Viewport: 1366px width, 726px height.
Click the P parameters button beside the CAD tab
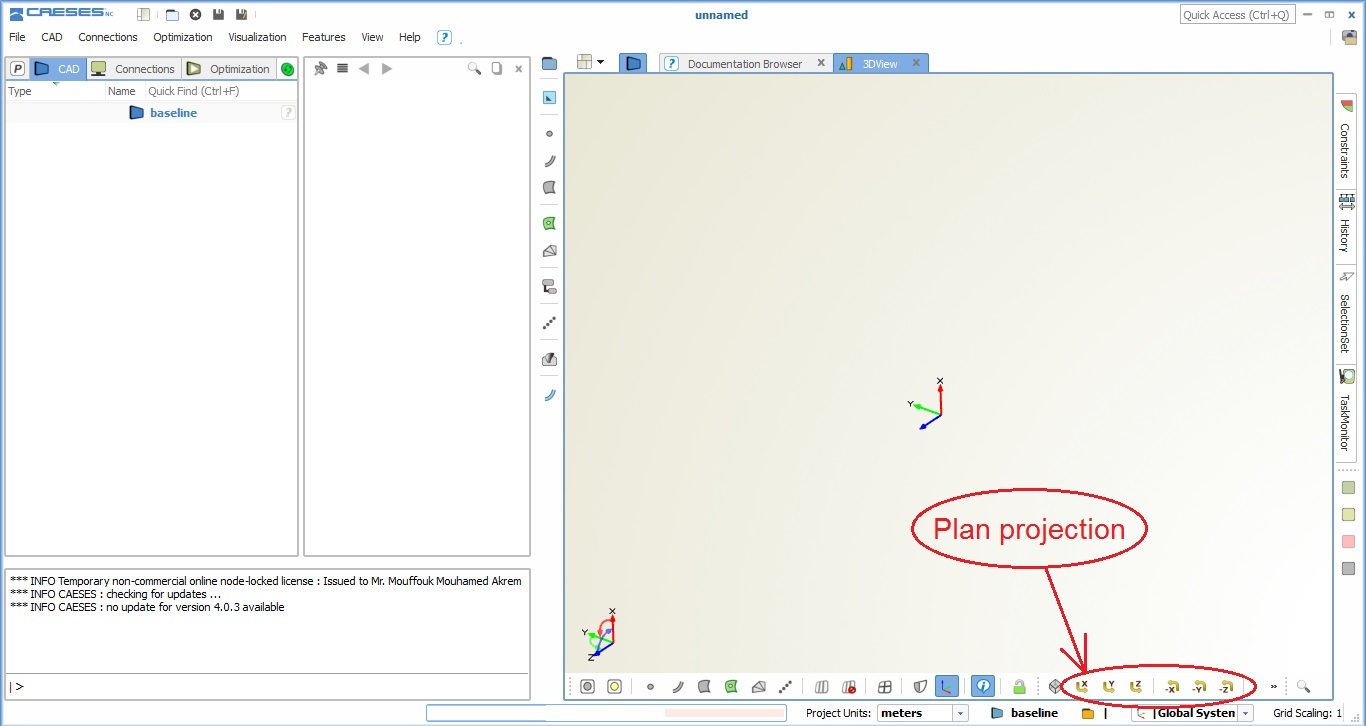[17, 69]
